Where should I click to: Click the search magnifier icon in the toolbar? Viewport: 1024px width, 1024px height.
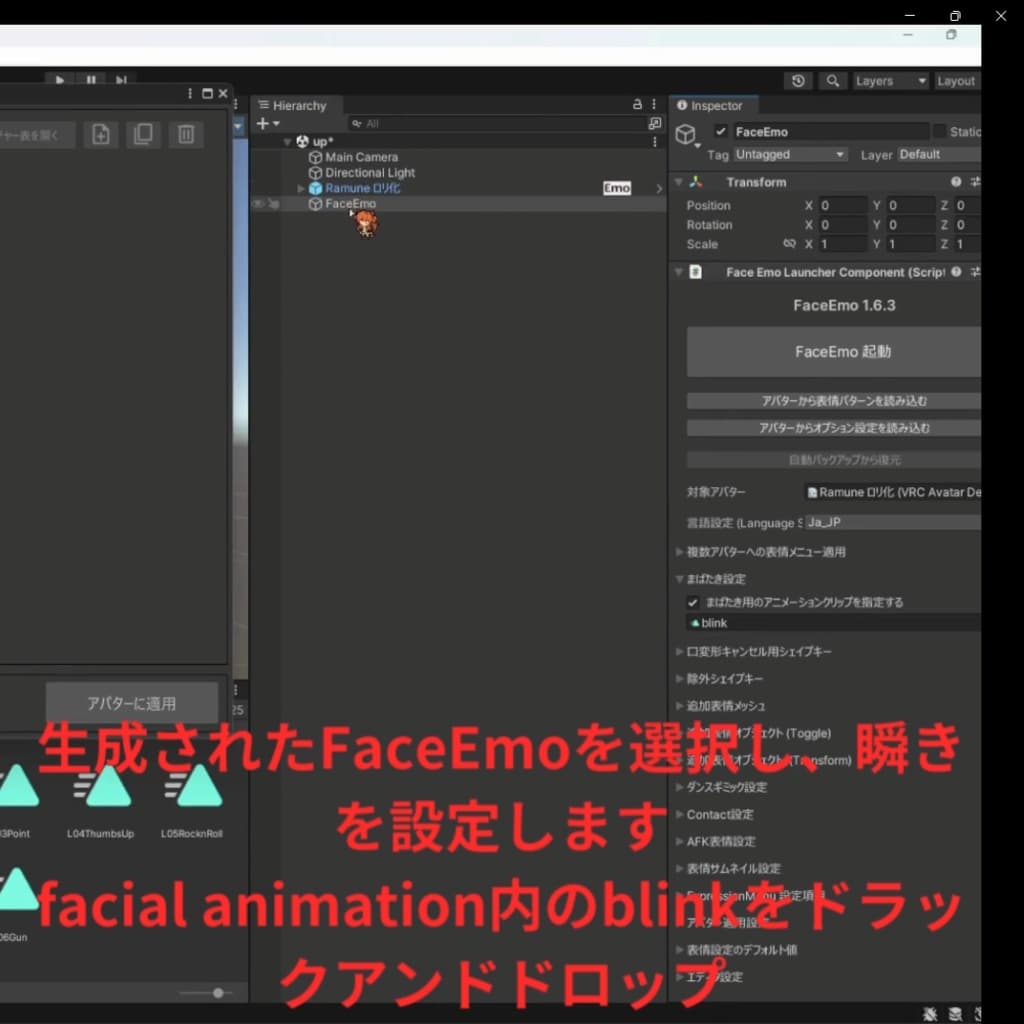832,81
